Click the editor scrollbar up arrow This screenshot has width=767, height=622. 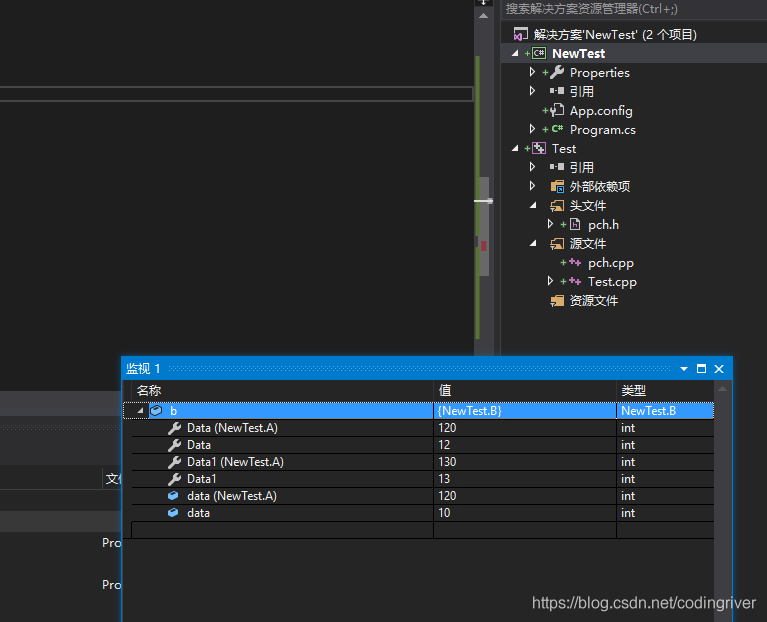click(483, 16)
